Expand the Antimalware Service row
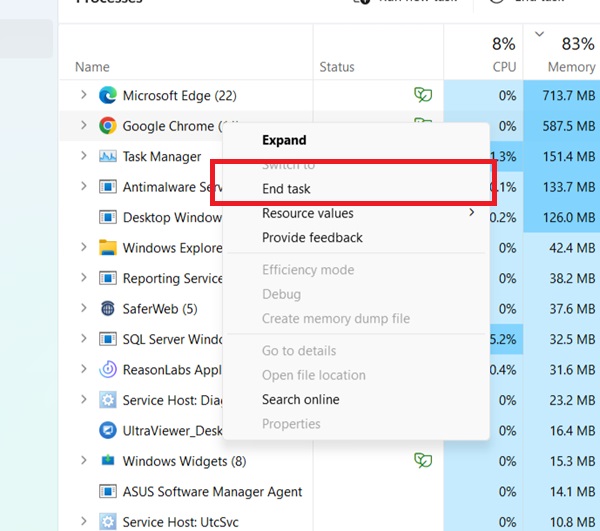 (x=84, y=186)
